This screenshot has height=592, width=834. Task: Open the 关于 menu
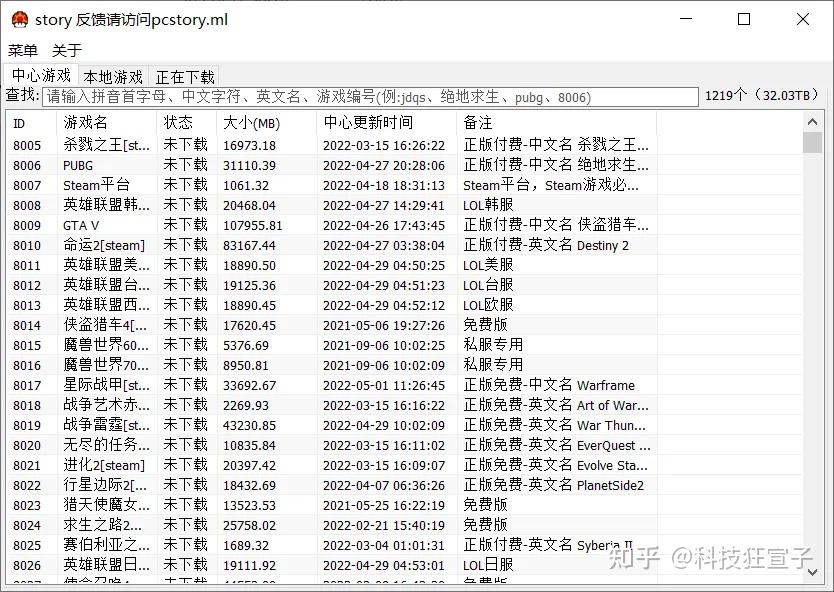point(67,50)
